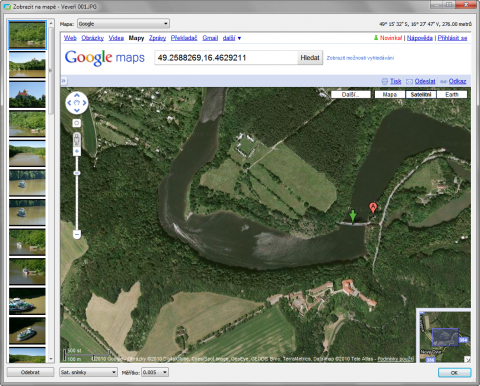Viewport: 480px width, 386px height.
Task: Click the coordinates search input field
Action: tap(226, 58)
